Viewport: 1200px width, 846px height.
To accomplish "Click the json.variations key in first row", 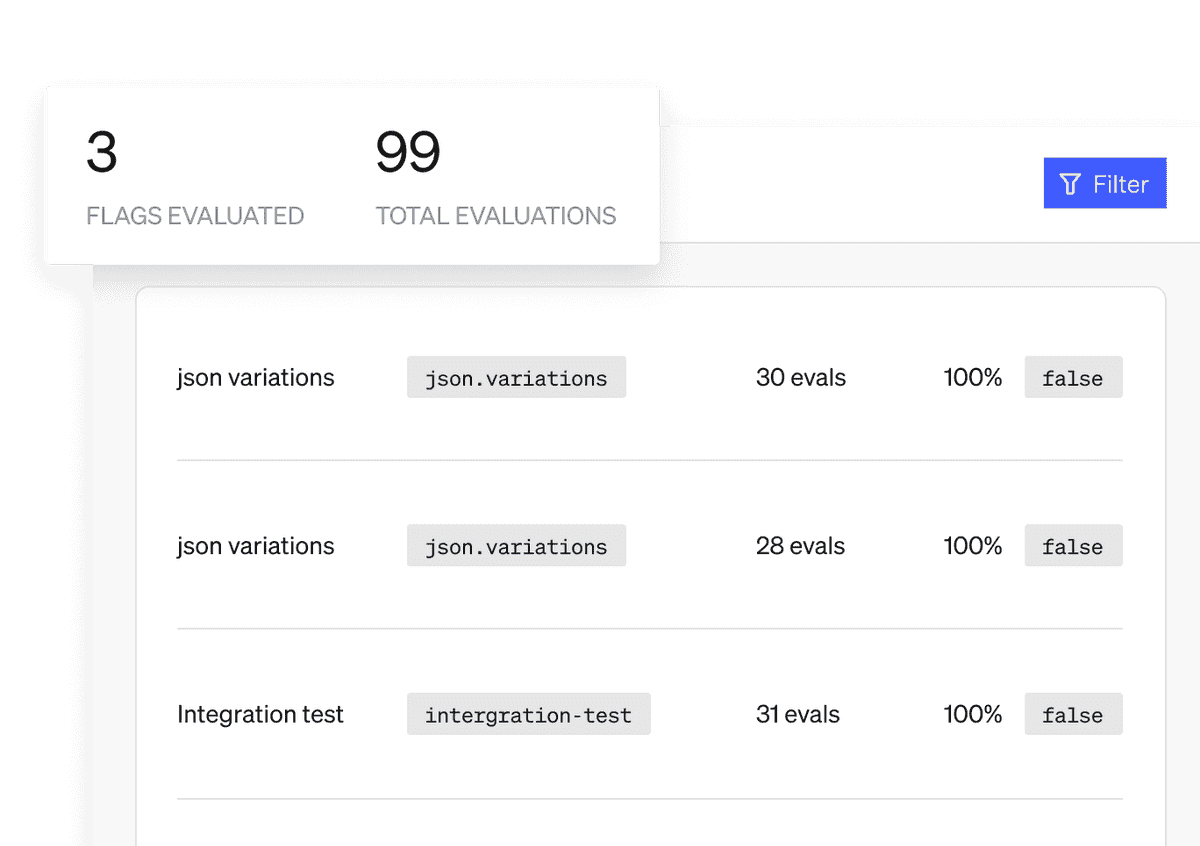I will 516,378.
